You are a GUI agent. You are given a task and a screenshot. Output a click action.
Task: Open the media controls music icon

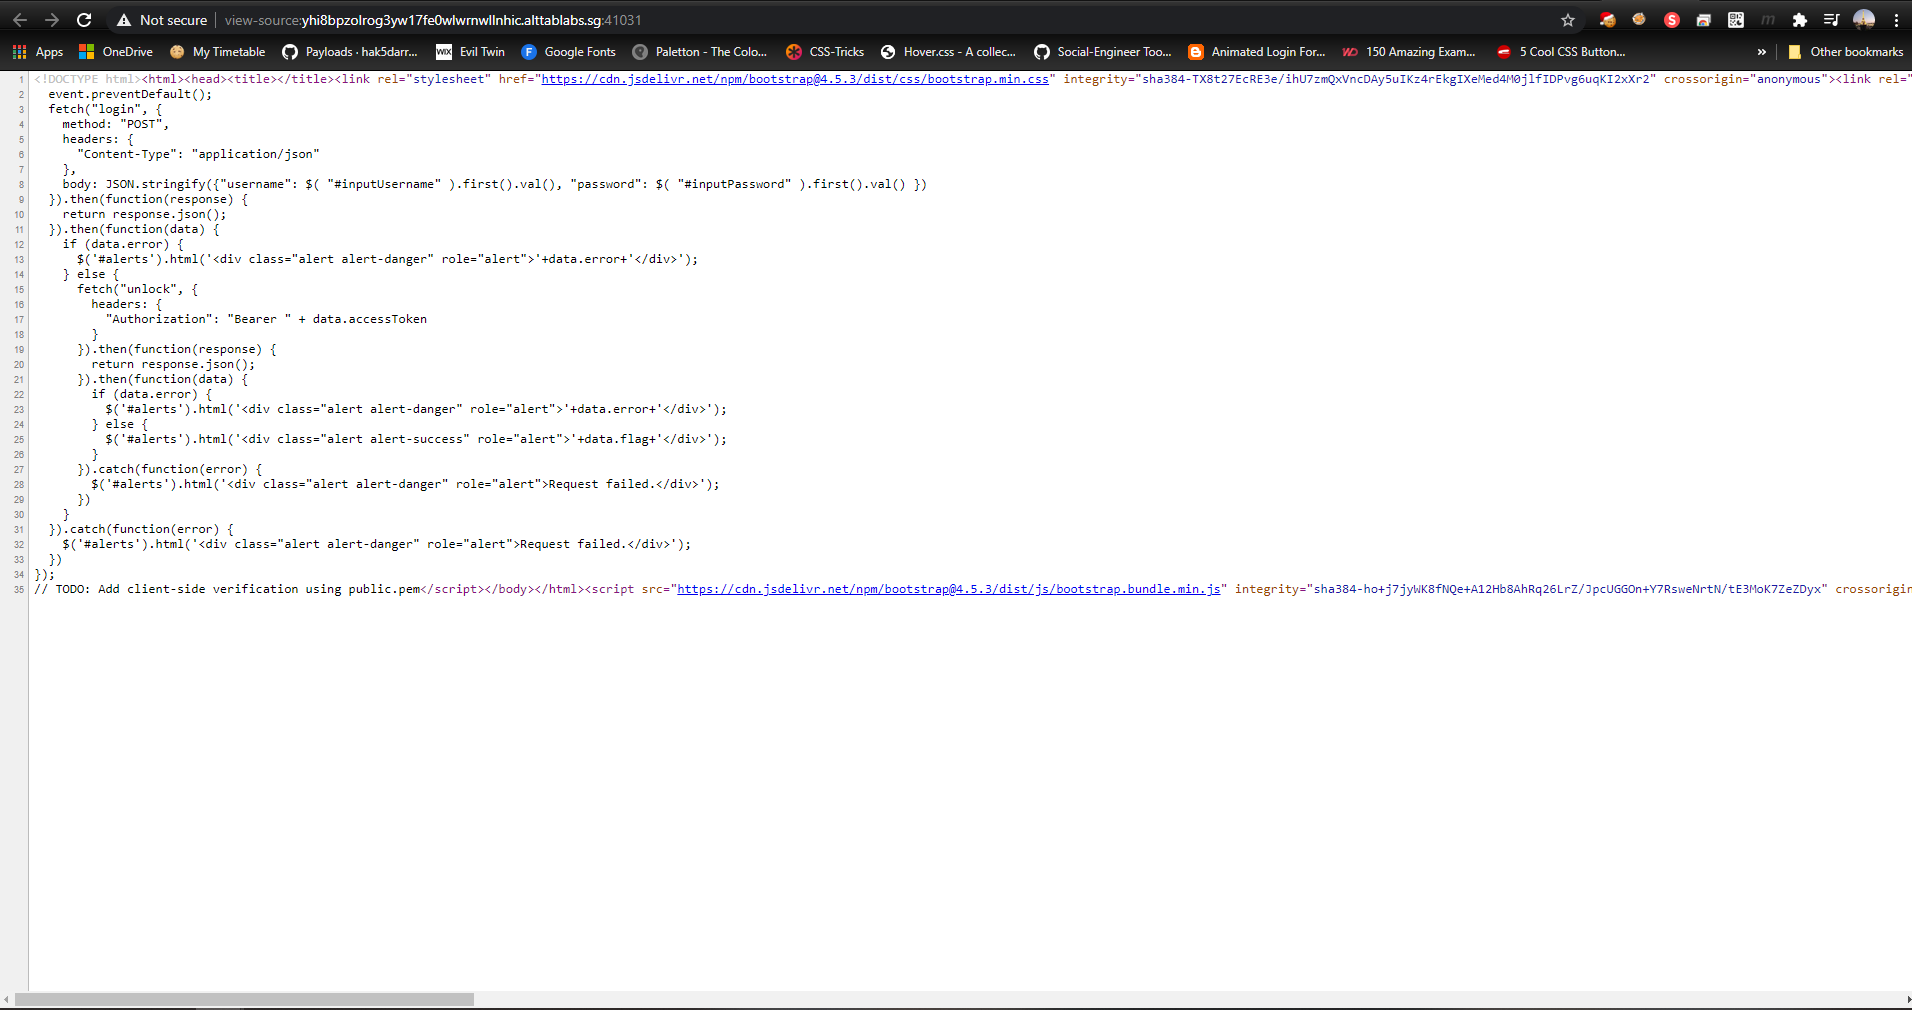tap(1831, 20)
